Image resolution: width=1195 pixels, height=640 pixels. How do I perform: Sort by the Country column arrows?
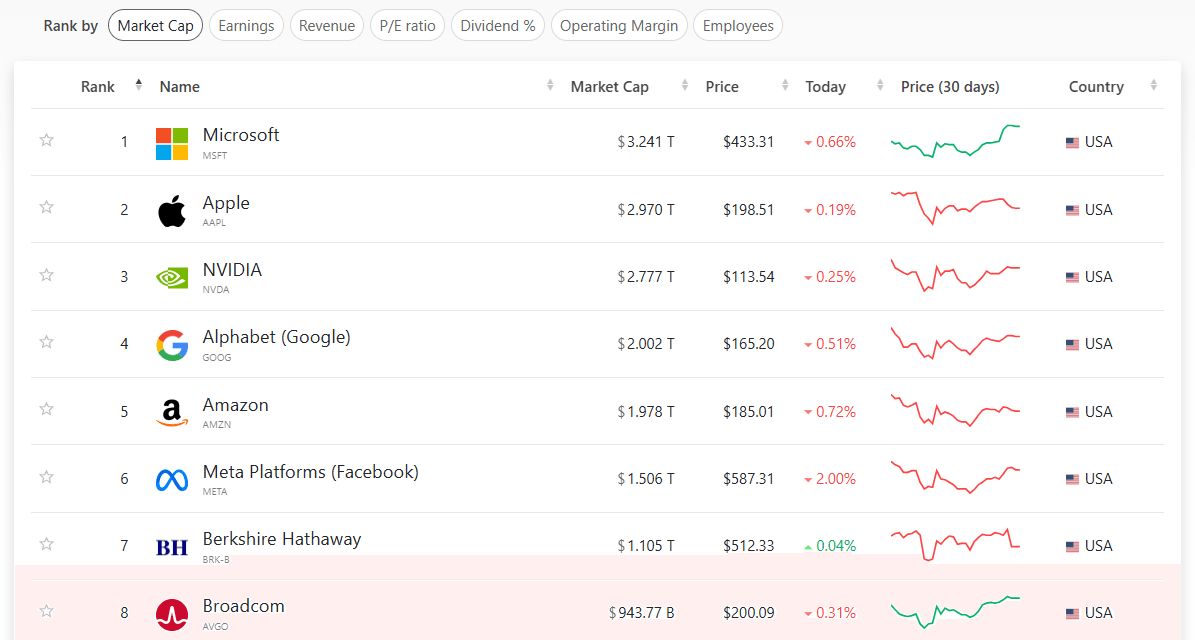[x=1153, y=85]
